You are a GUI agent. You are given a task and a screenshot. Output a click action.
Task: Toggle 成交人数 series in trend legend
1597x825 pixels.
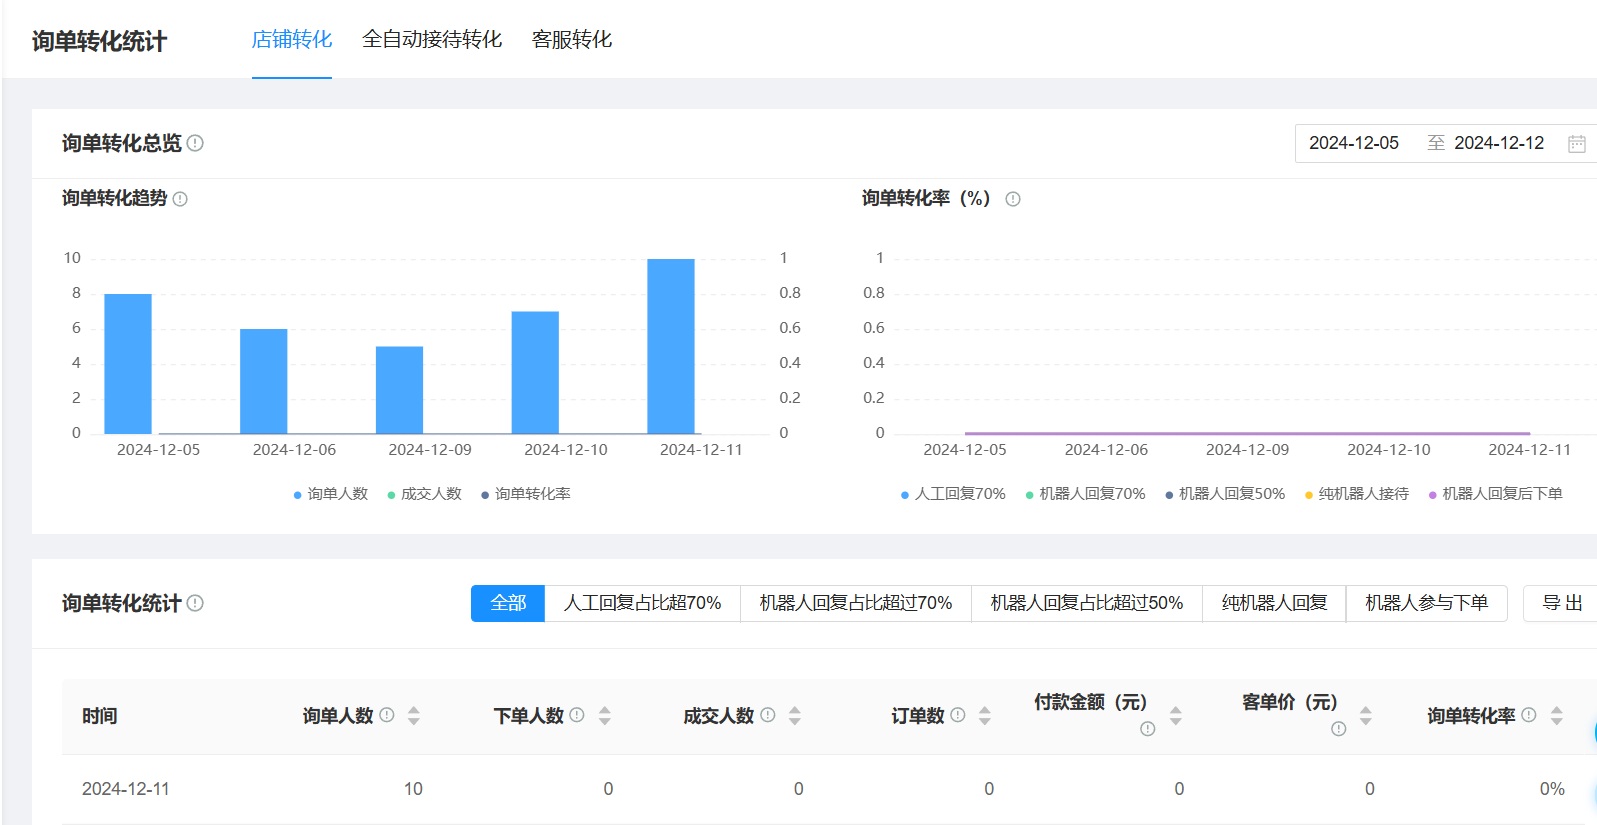click(425, 494)
